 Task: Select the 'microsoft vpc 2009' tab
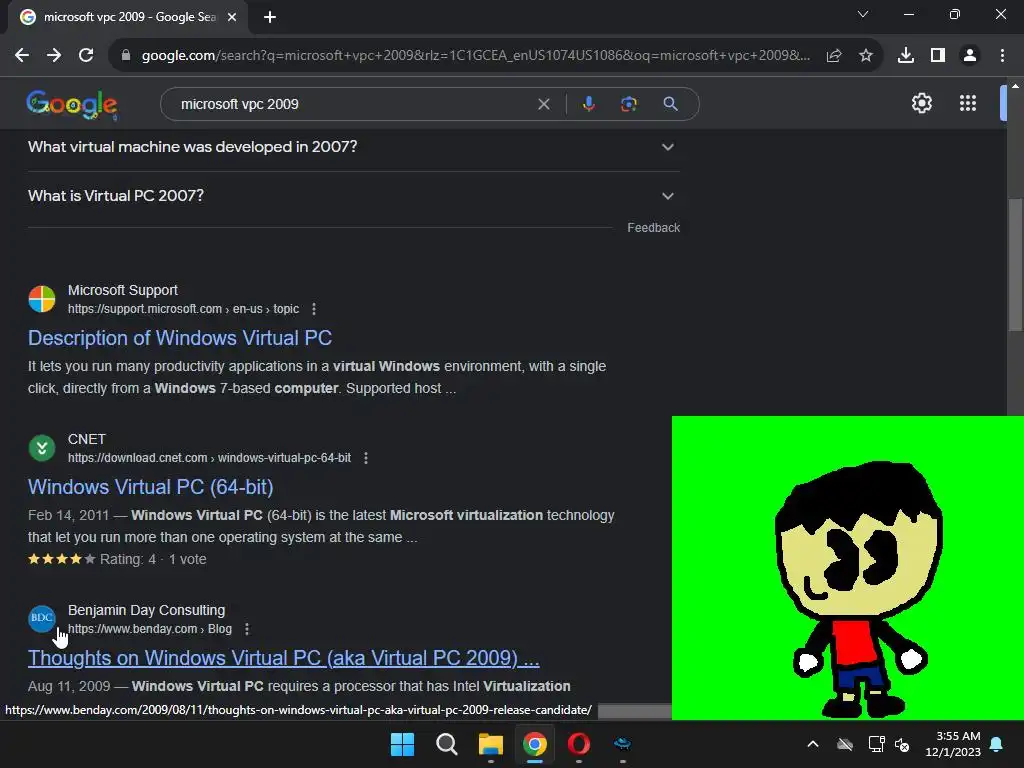(x=129, y=17)
